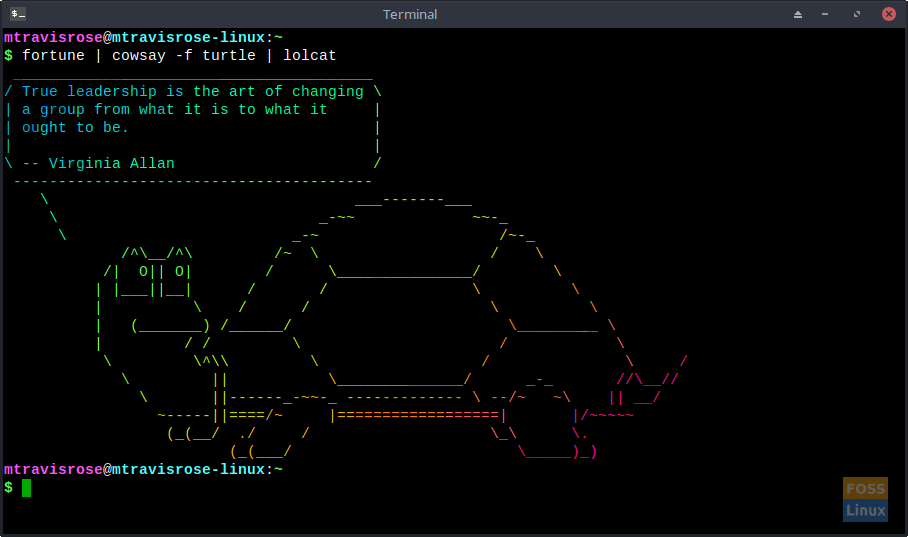Close the Terminal window
Image resolution: width=908 pixels, height=537 pixels.
coord(889,14)
